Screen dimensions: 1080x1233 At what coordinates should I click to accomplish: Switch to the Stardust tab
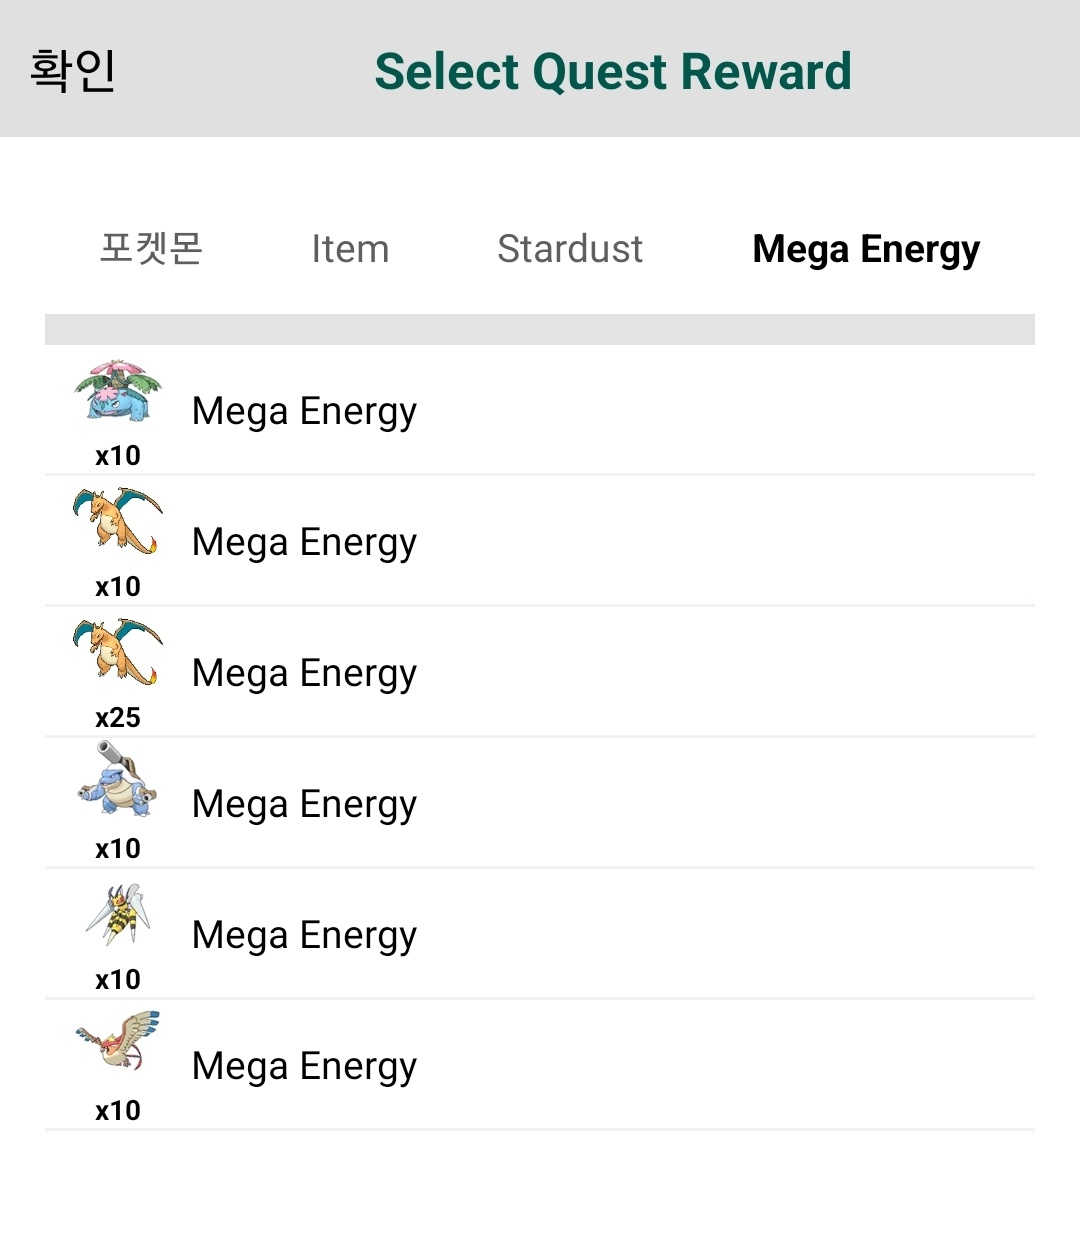coord(570,249)
